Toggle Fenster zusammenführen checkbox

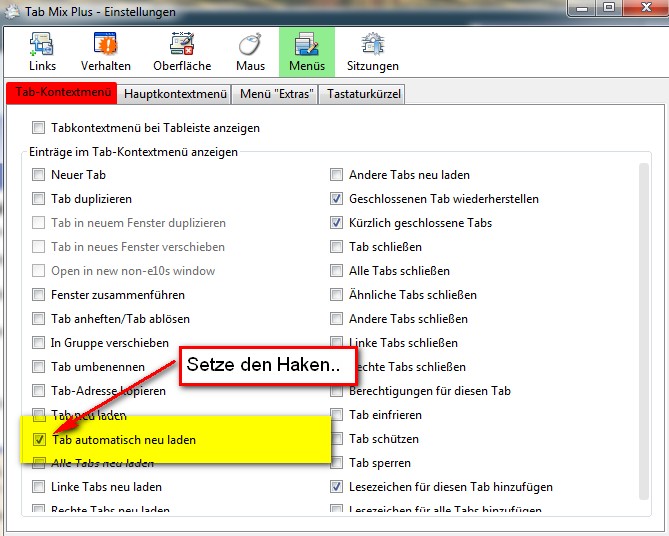coord(38,294)
